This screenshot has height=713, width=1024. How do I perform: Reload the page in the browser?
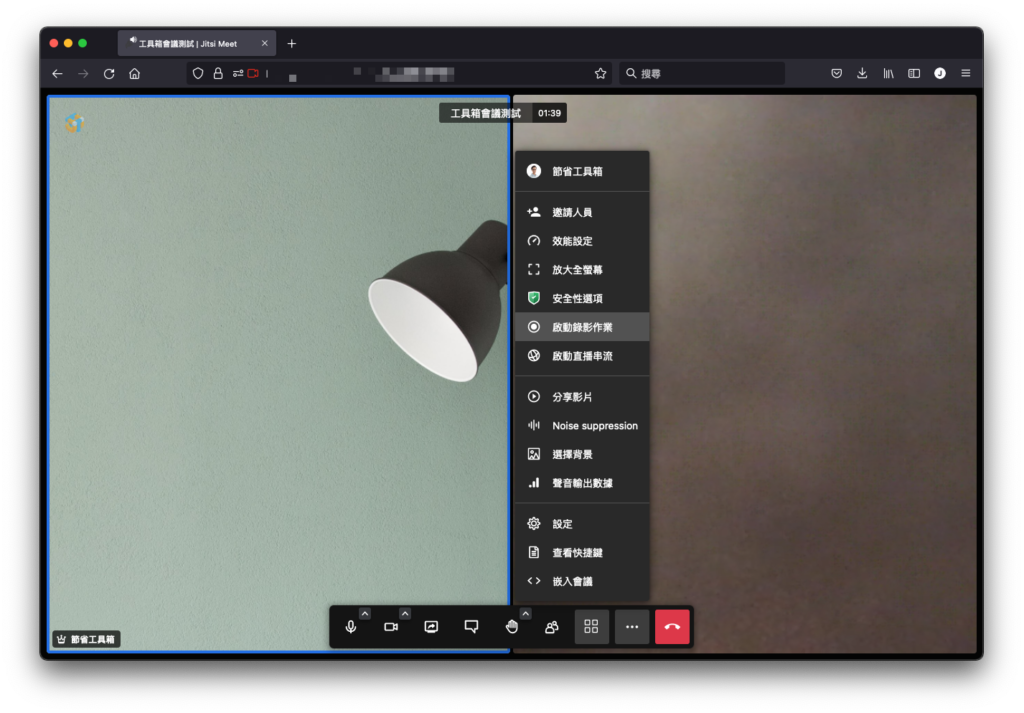click(109, 74)
